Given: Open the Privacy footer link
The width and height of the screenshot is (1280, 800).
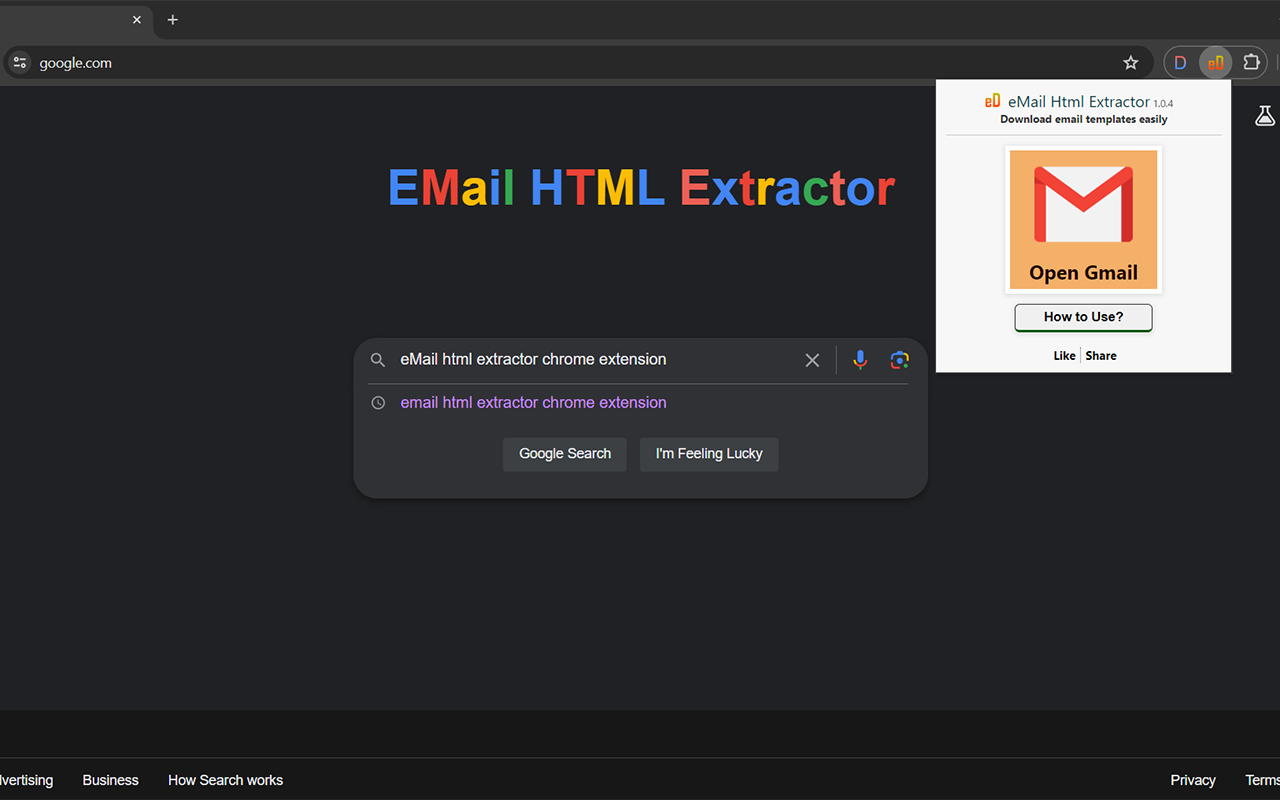Looking at the screenshot, I should (1193, 780).
